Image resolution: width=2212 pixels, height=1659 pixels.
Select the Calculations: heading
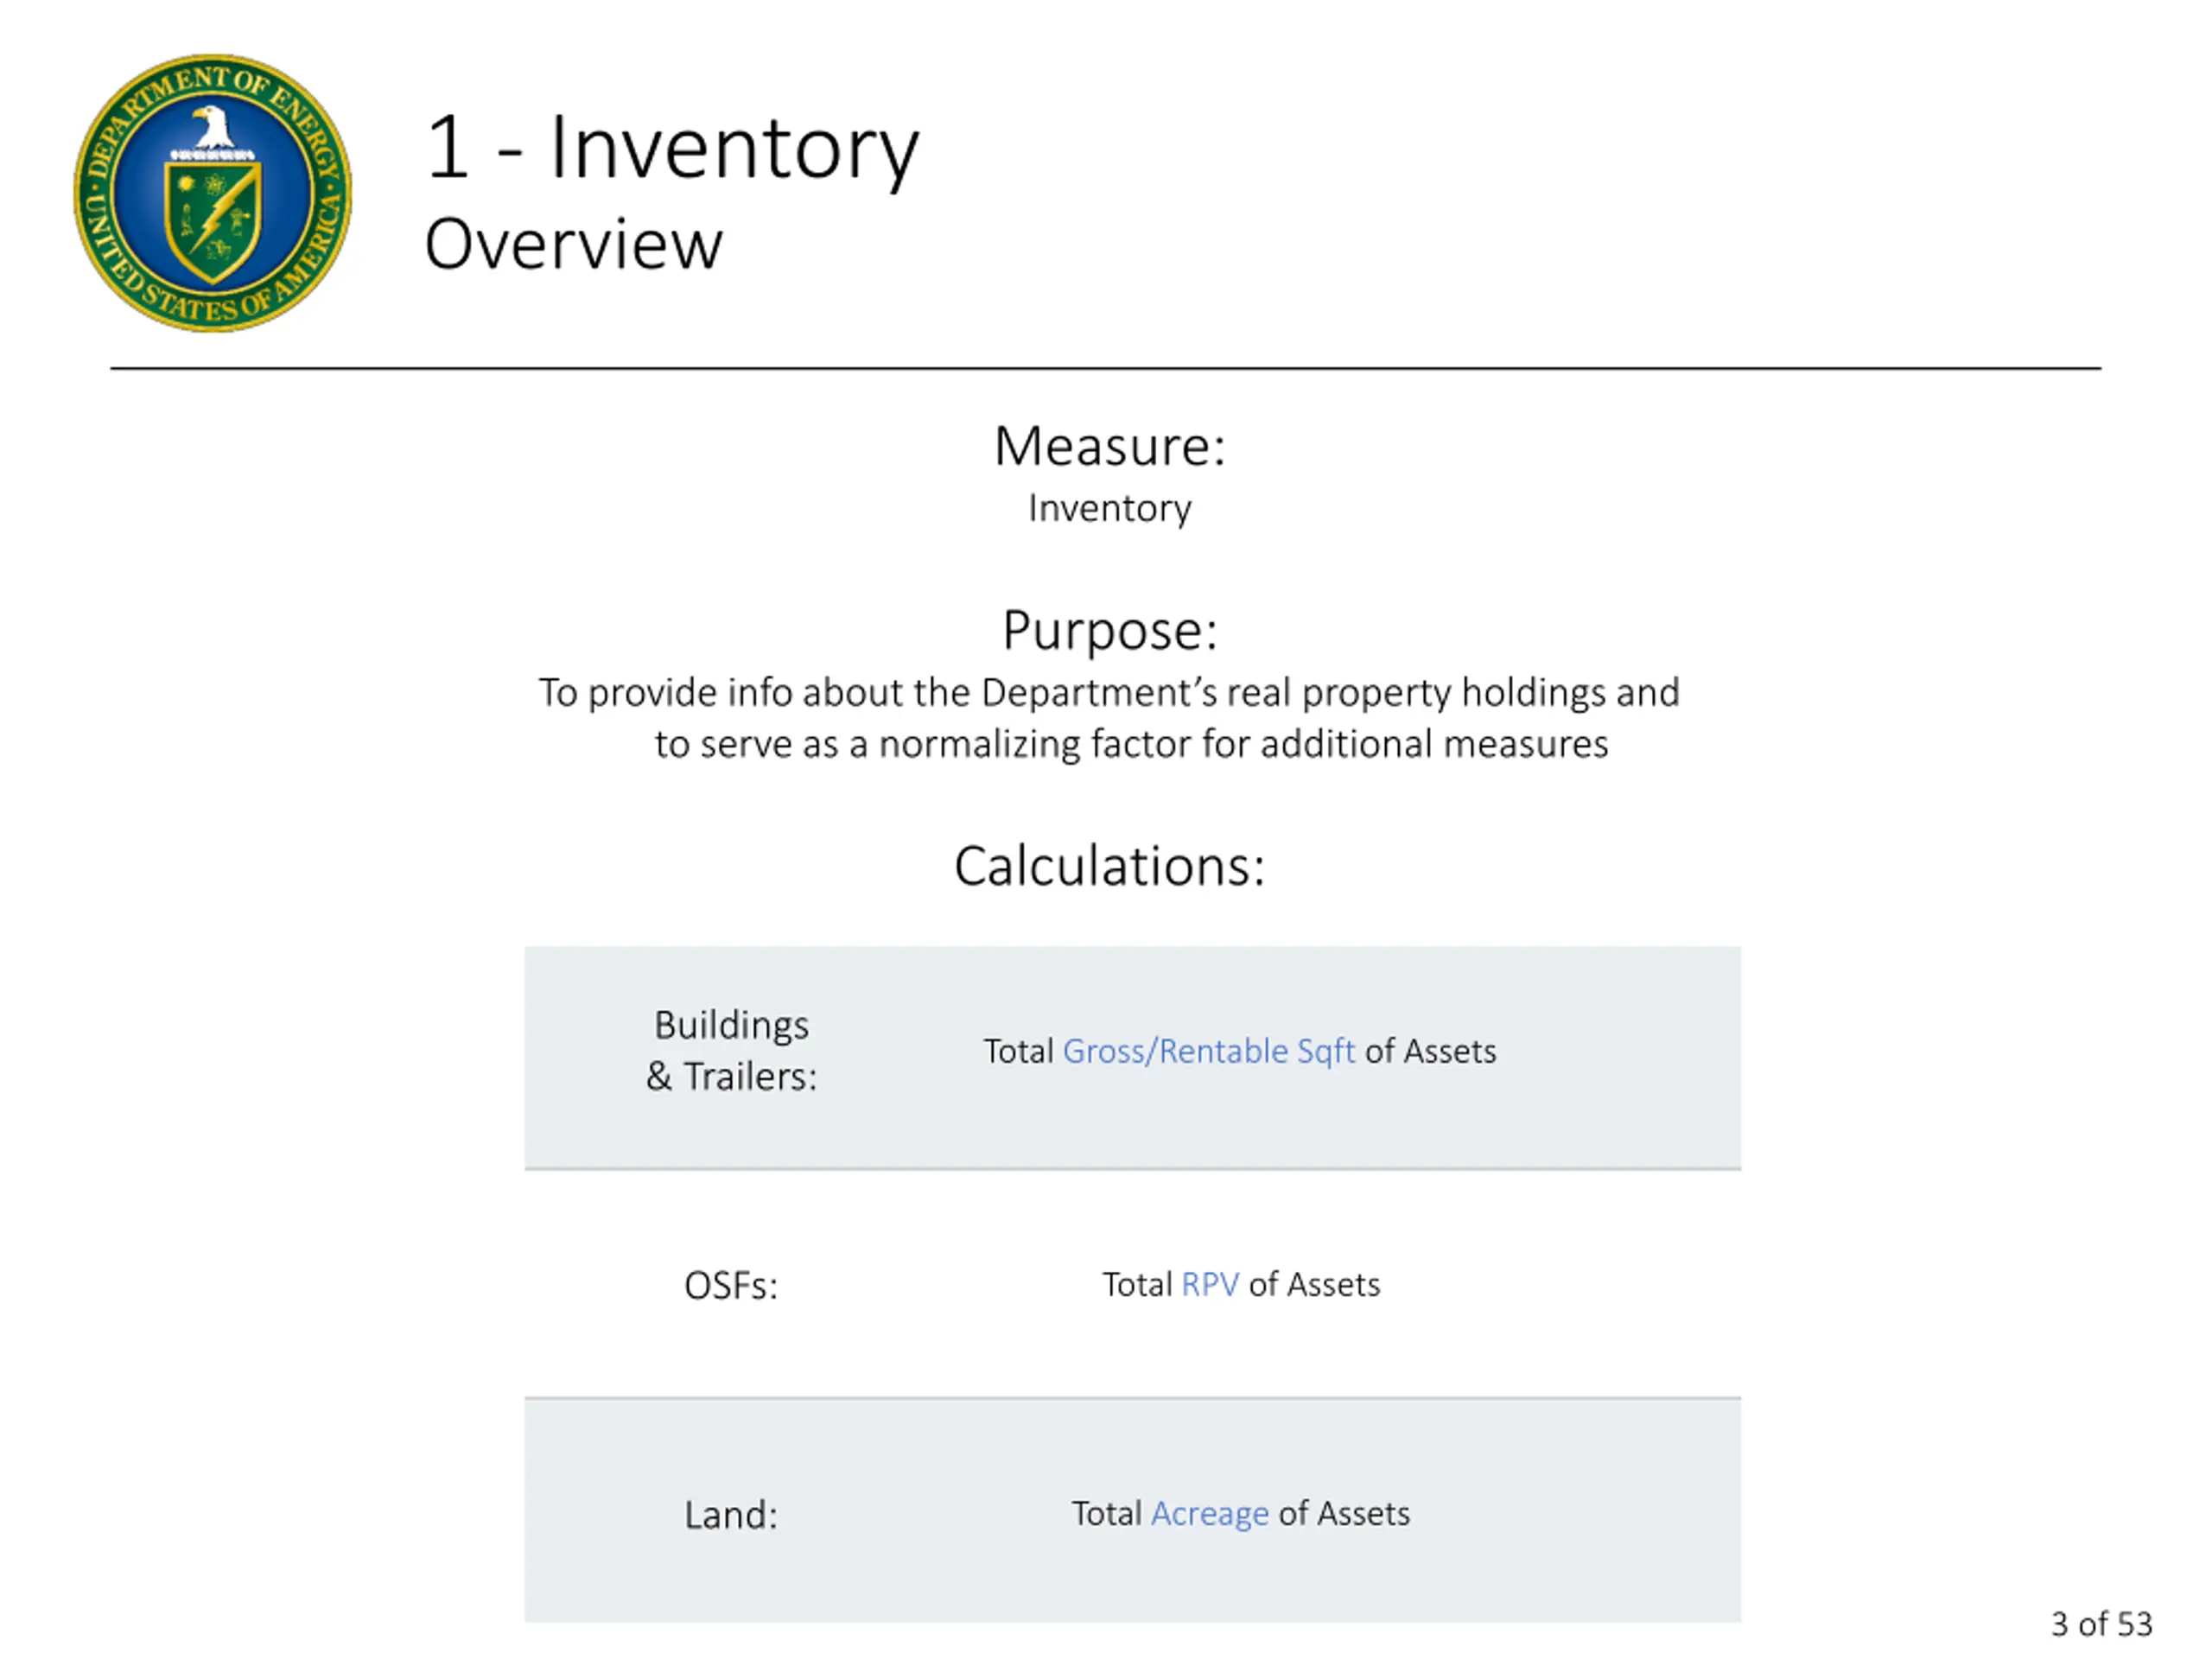click(x=1109, y=866)
